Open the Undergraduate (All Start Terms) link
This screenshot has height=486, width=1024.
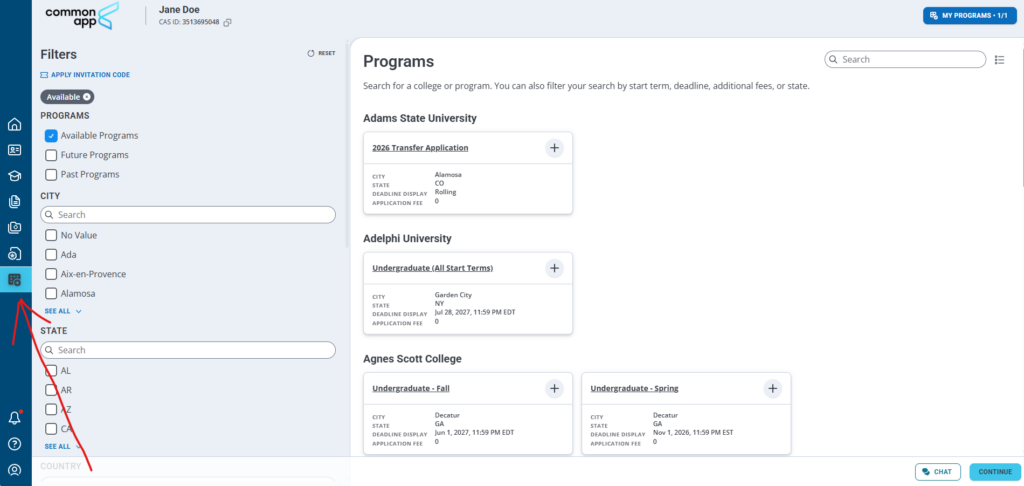coord(432,268)
